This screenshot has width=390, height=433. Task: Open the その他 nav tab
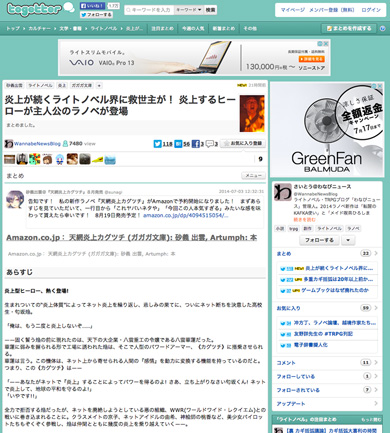(250, 29)
